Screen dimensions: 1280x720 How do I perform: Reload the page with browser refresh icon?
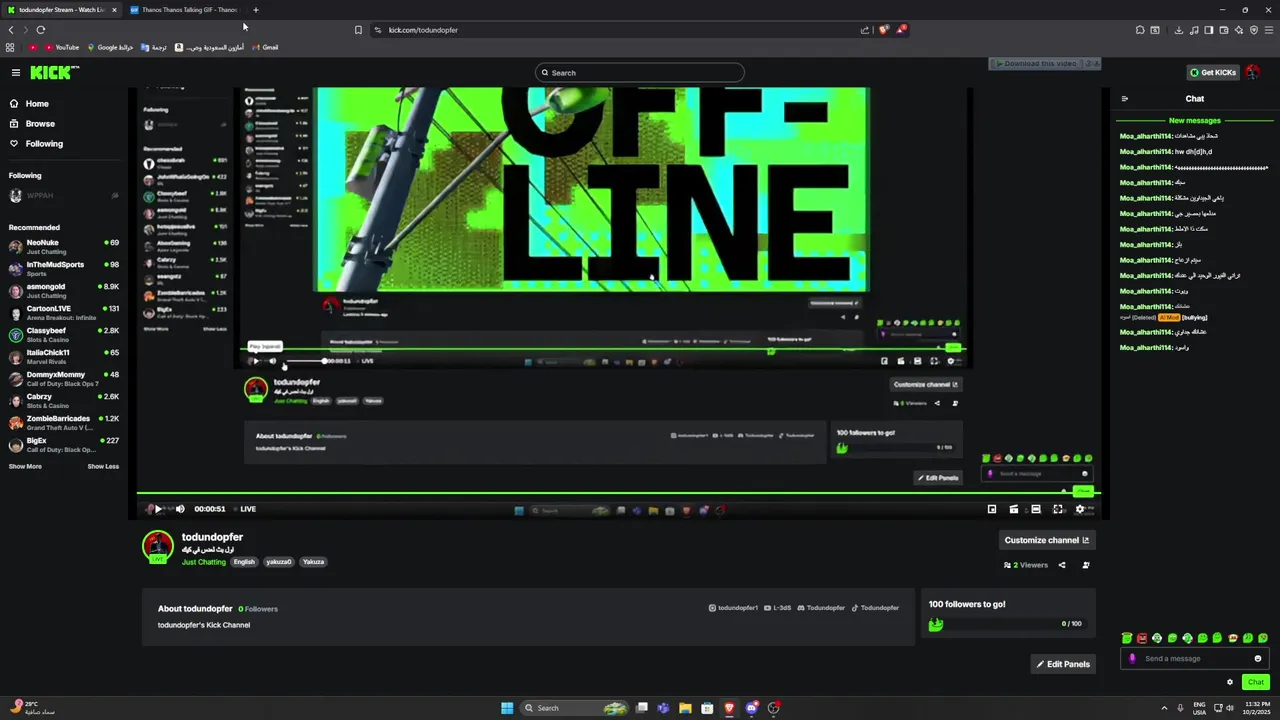(x=41, y=30)
